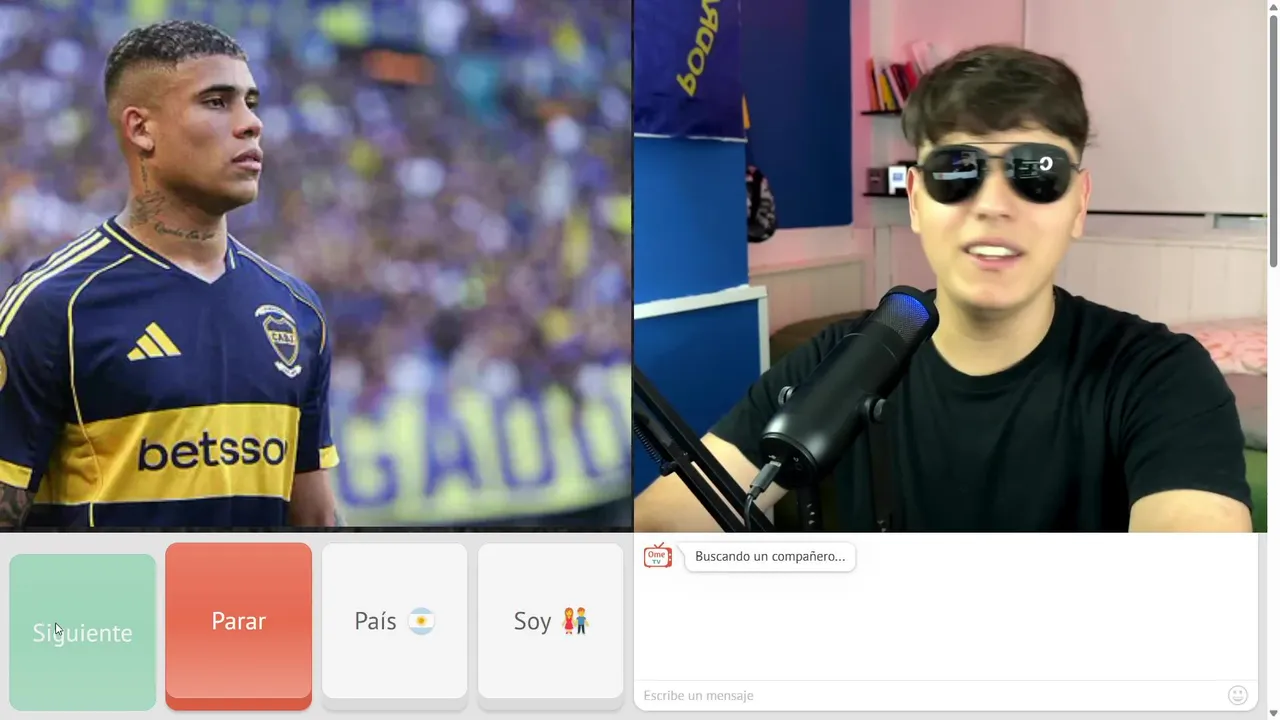Click your own webcam video
Viewport: 1280px width, 720px height.
[950, 265]
